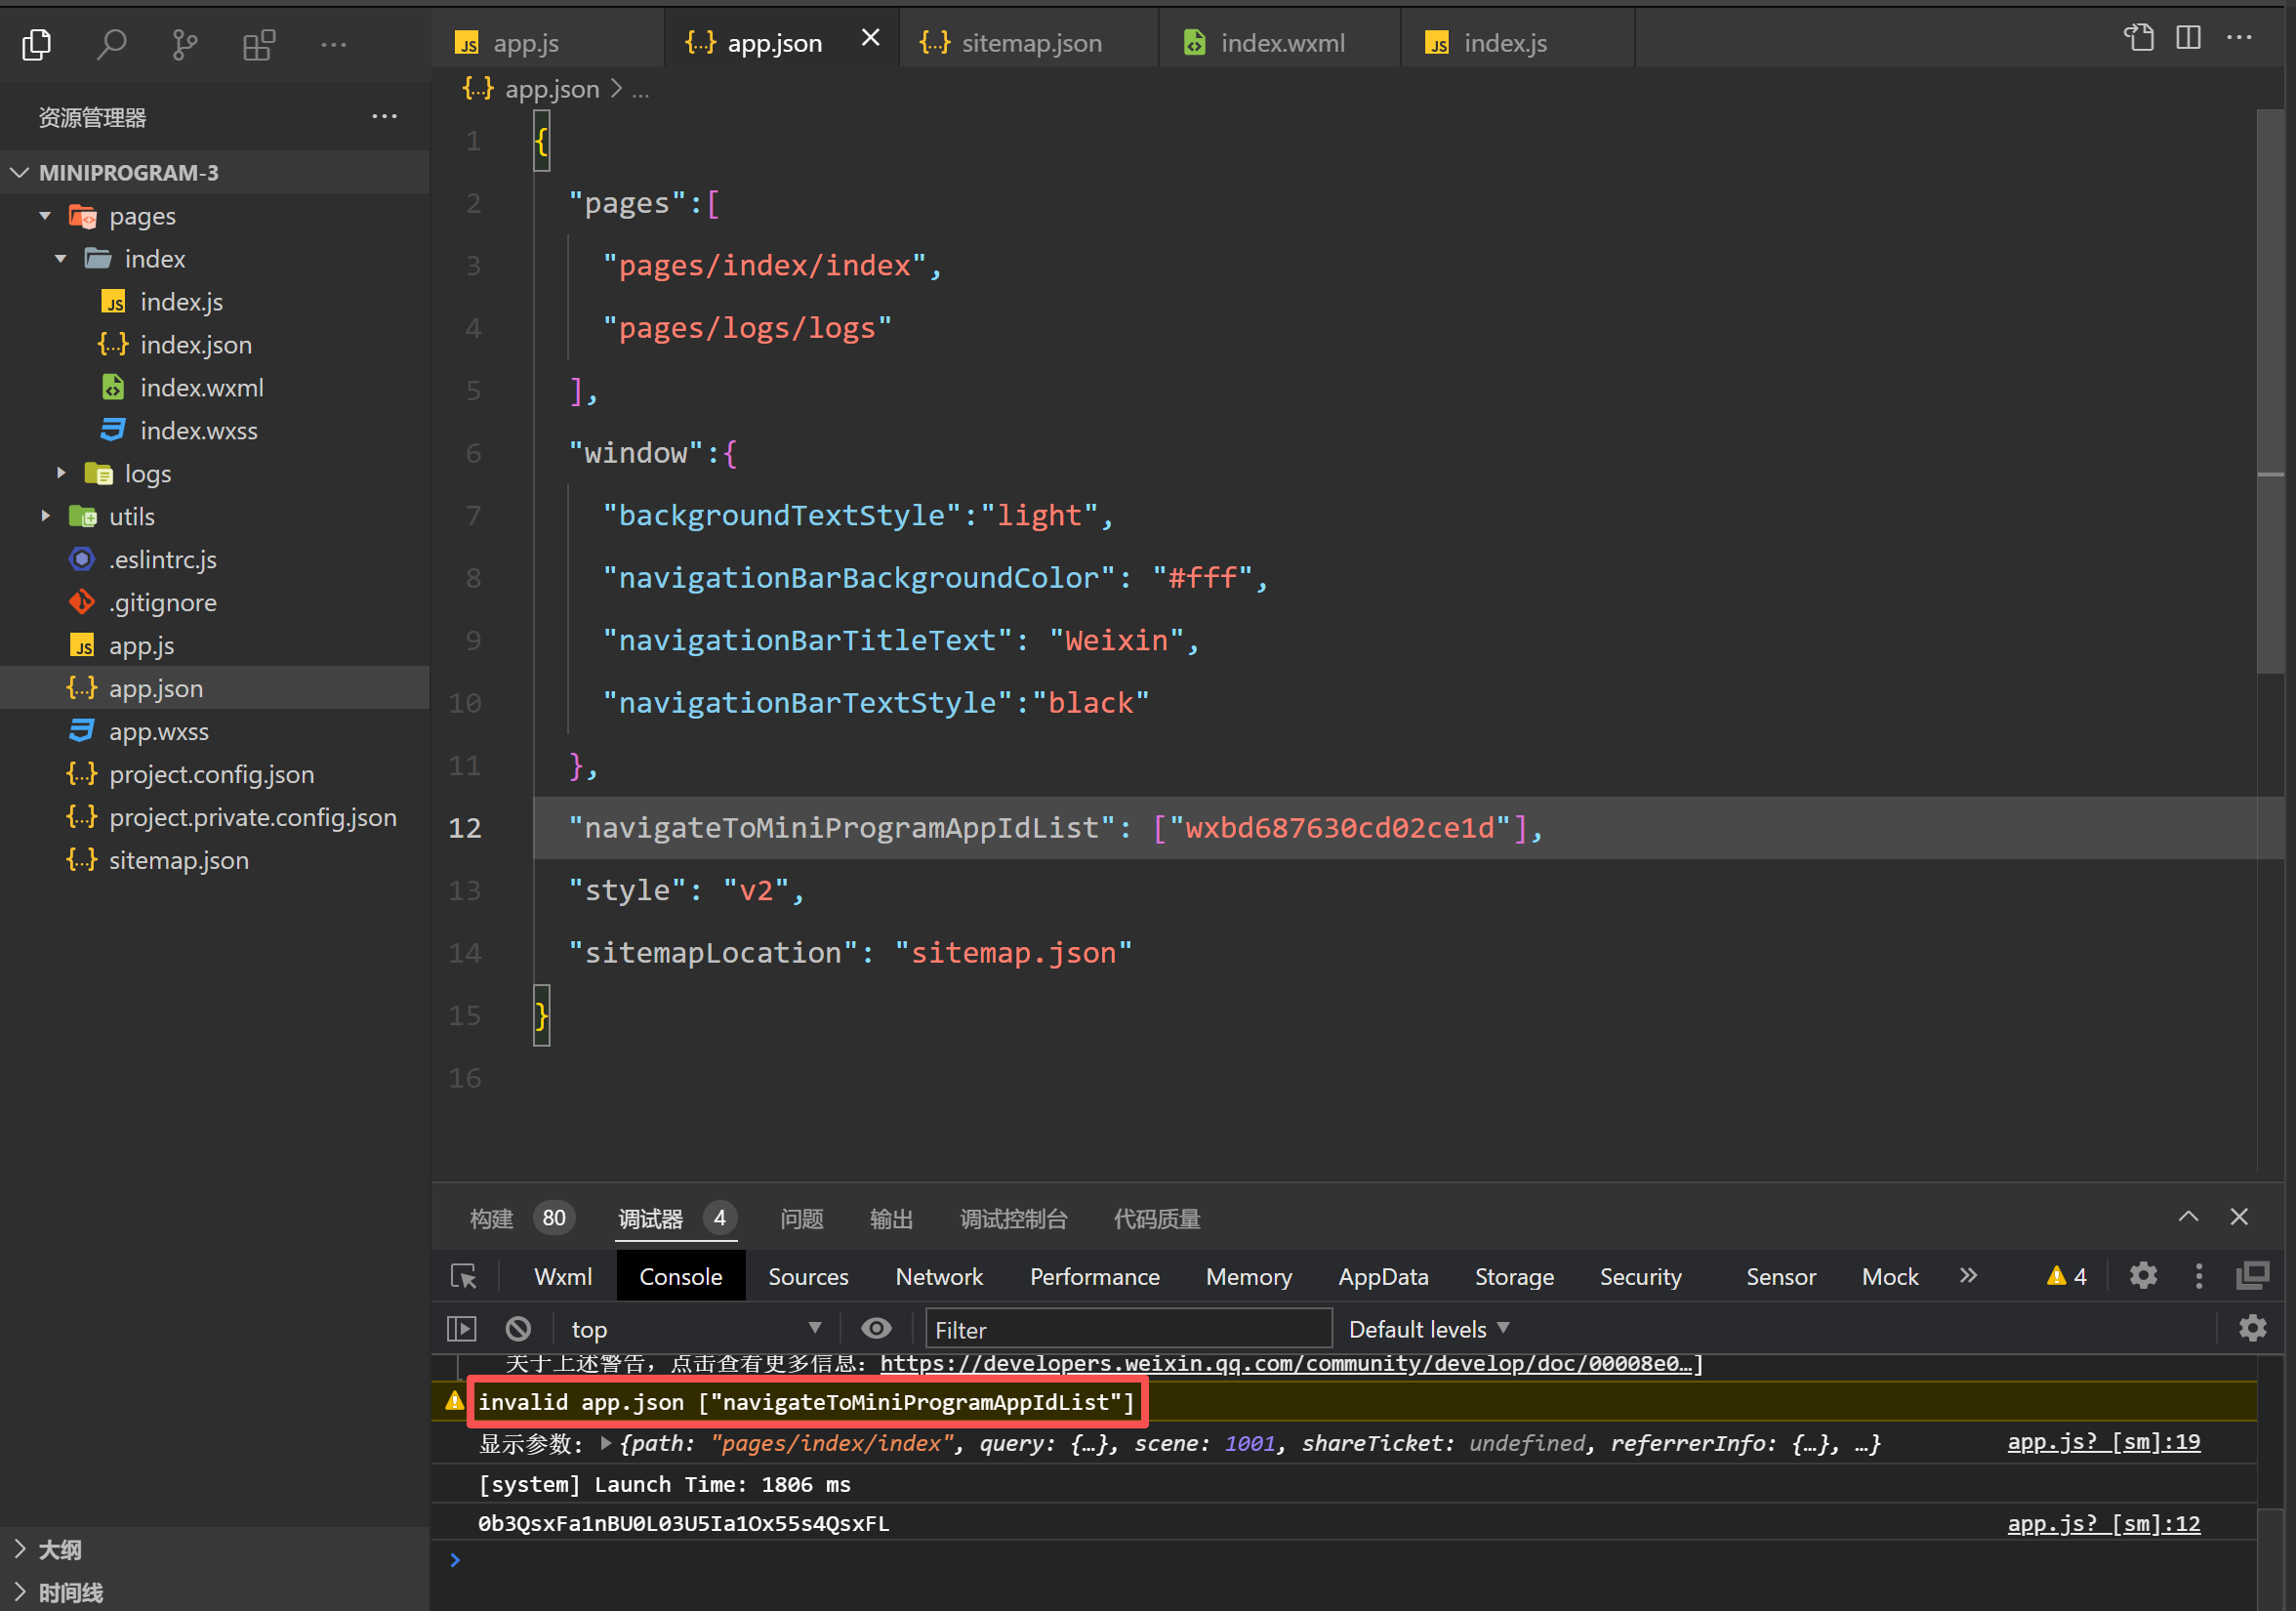Viewport: 2296px width, 1611px height.
Task: Clear console with the ban icon
Action: pyautogui.click(x=518, y=1329)
